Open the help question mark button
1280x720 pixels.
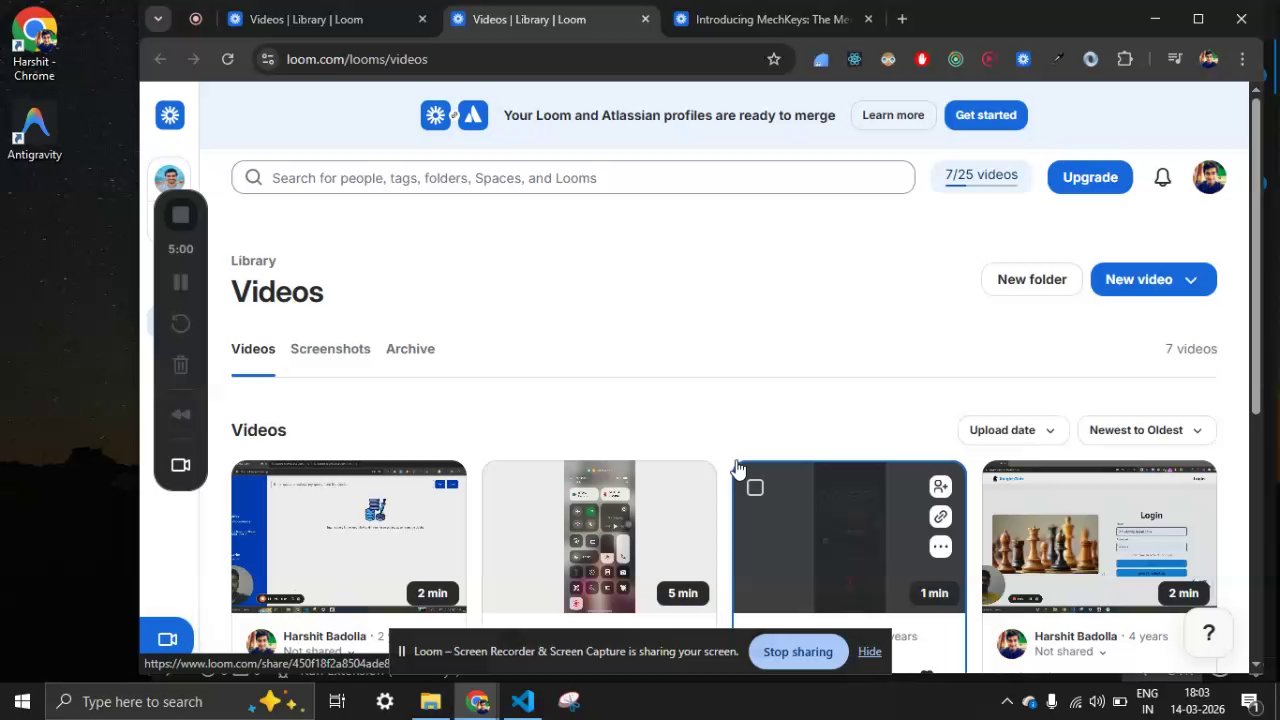[1208, 633]
